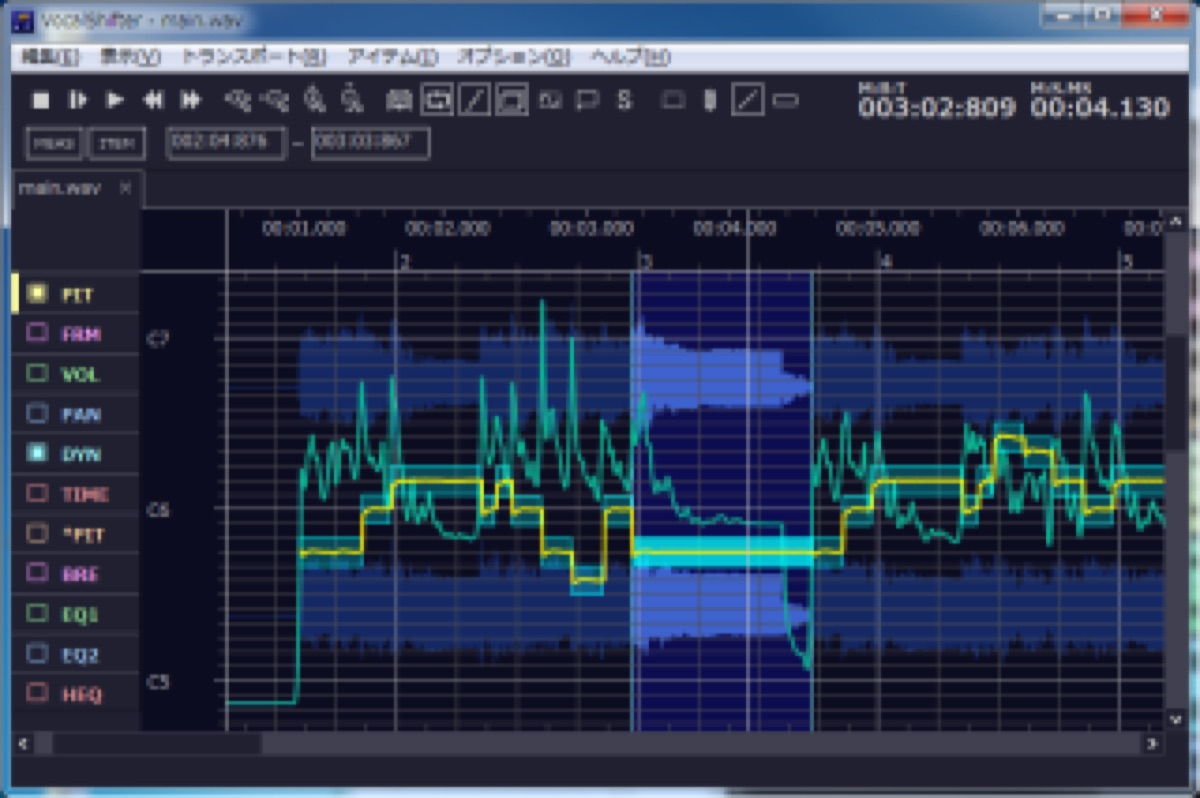Click the first vertical zoom magnifier icon
The height and width of the screenshot is (798, 1200).
point(314,100)
